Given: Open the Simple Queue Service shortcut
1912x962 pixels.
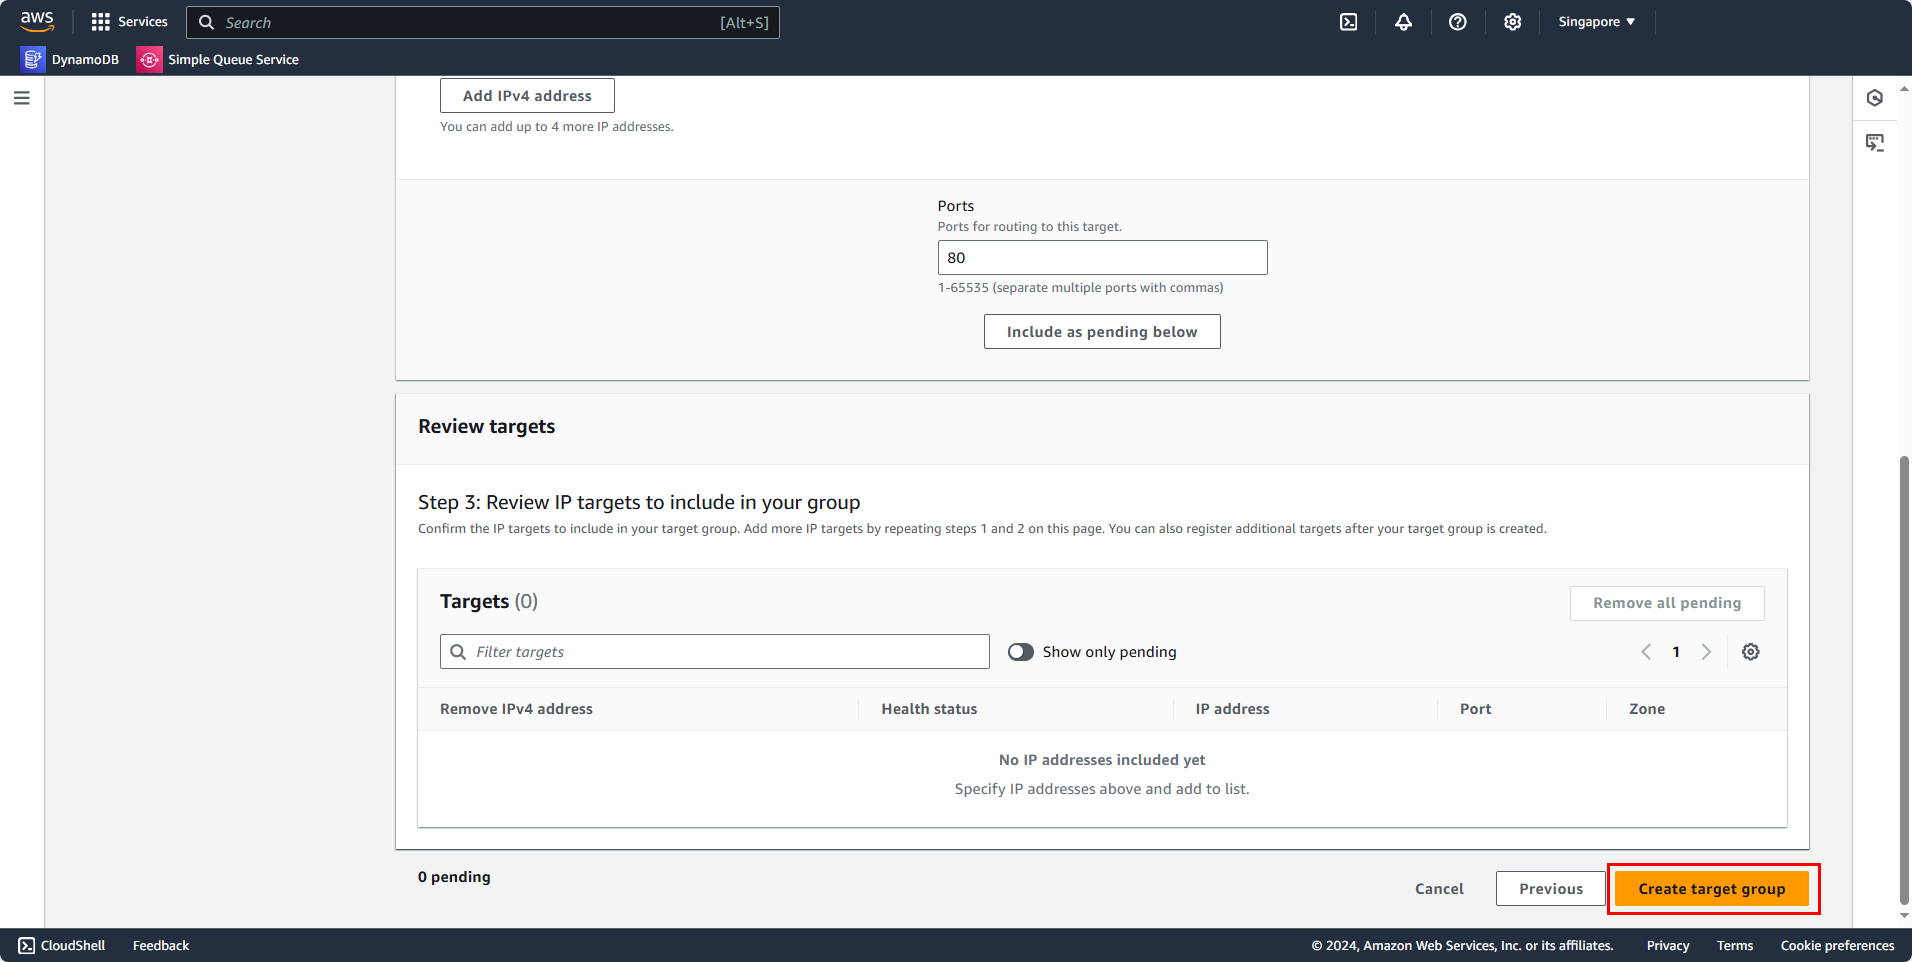Looking at the screenshot, I should tap(218, 59).
